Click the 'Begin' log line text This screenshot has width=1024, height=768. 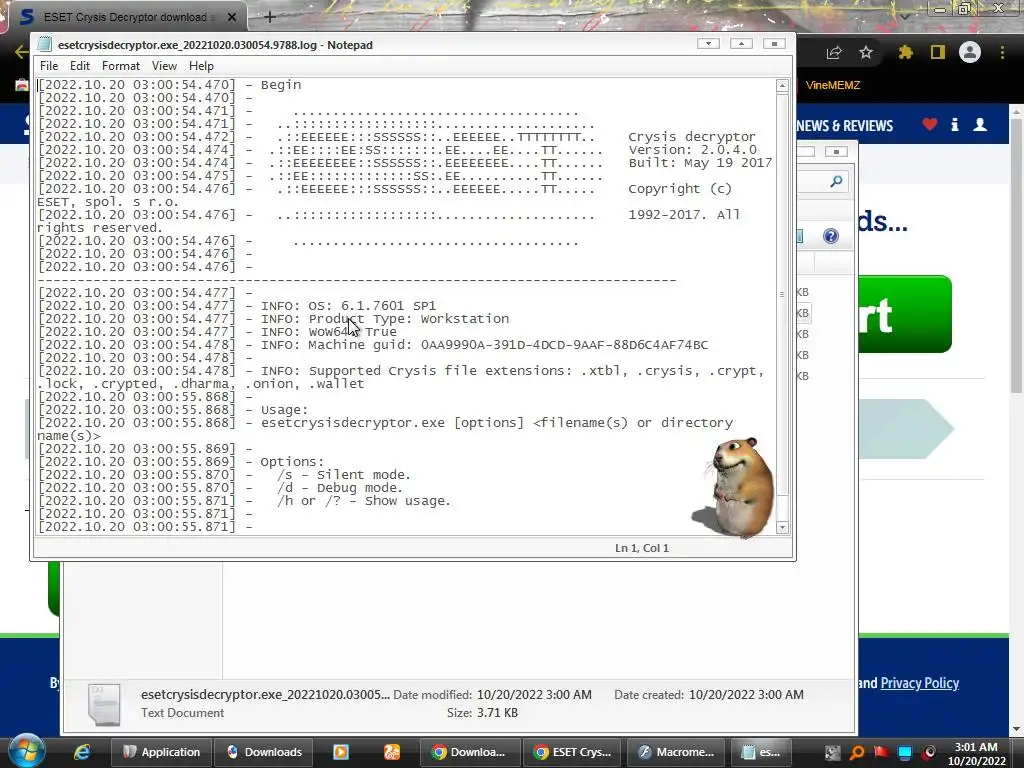(x=281, y=85)
